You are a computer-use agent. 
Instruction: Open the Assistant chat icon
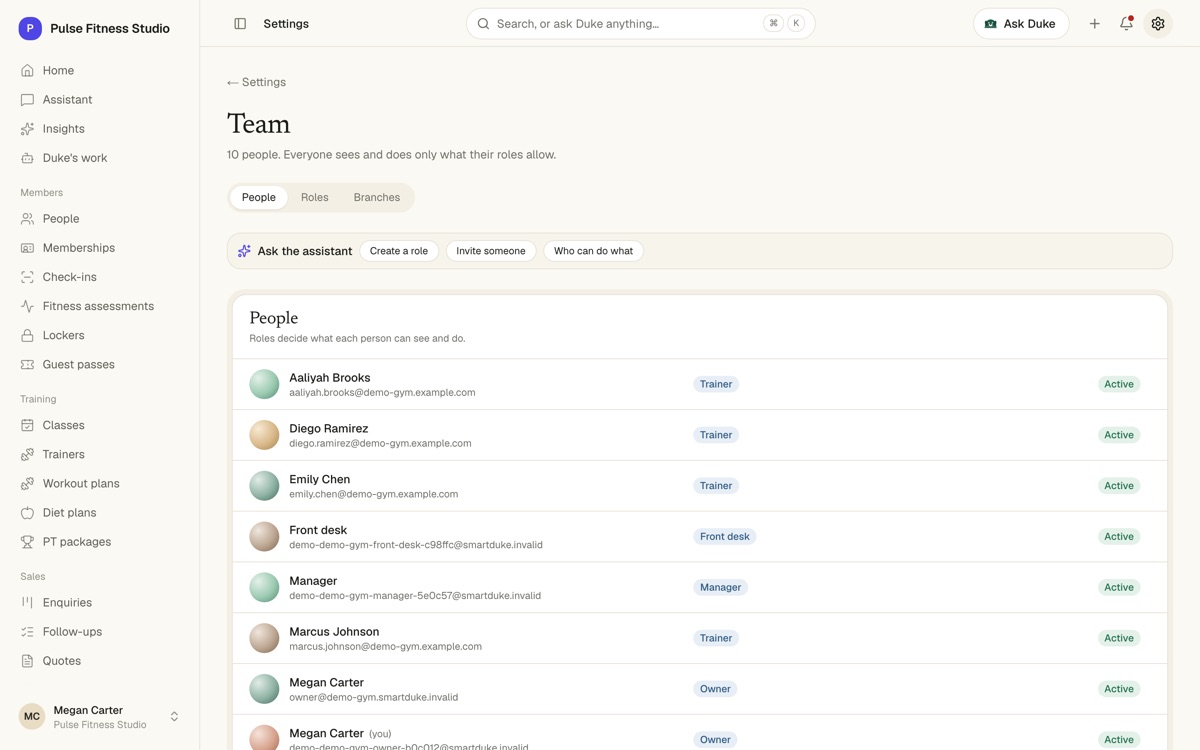click(27, 100)
